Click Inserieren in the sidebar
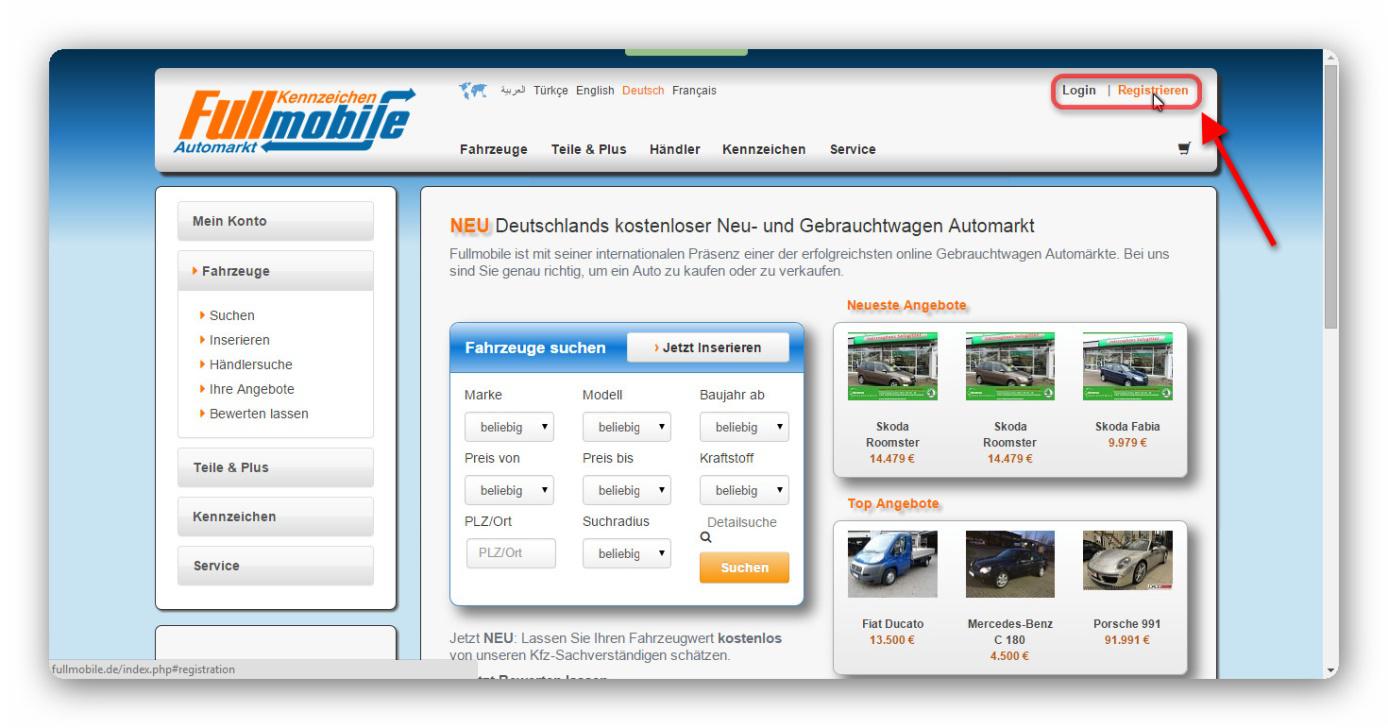The image size is (1388, 728). tap(239, 339)
